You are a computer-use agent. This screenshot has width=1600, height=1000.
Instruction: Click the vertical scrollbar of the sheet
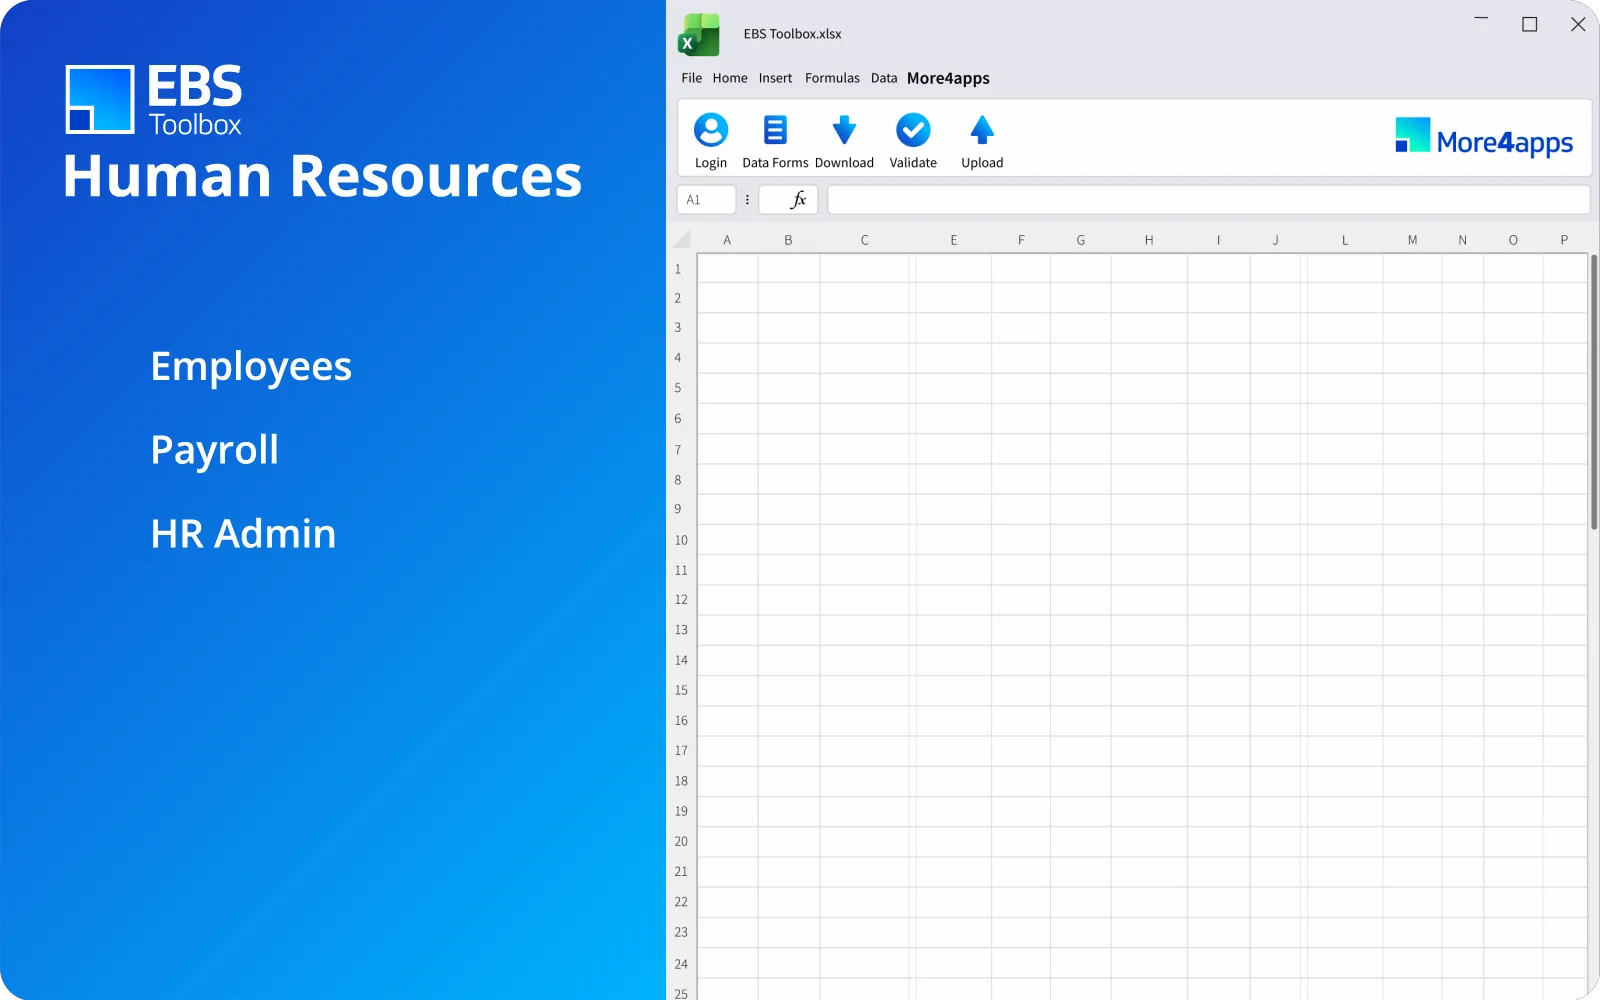click(1594, 392)
